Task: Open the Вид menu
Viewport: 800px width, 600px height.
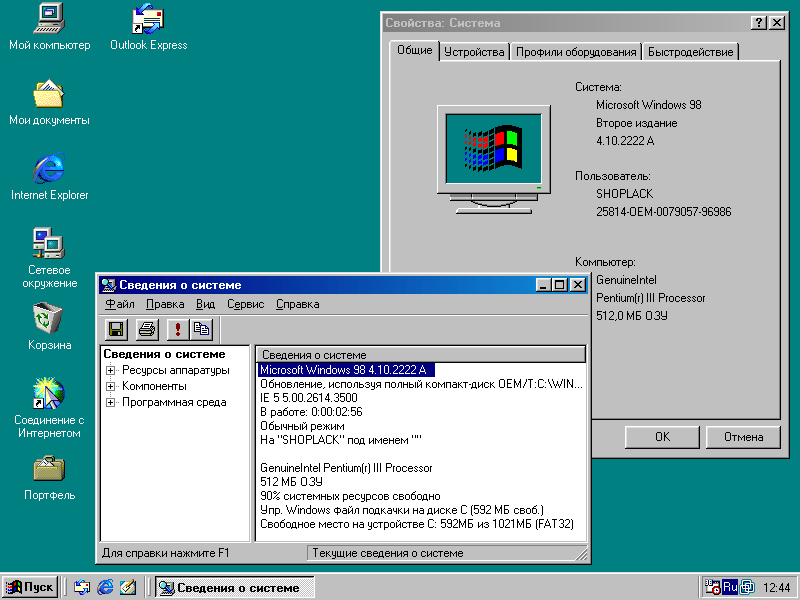Action: tap(206, 304)
